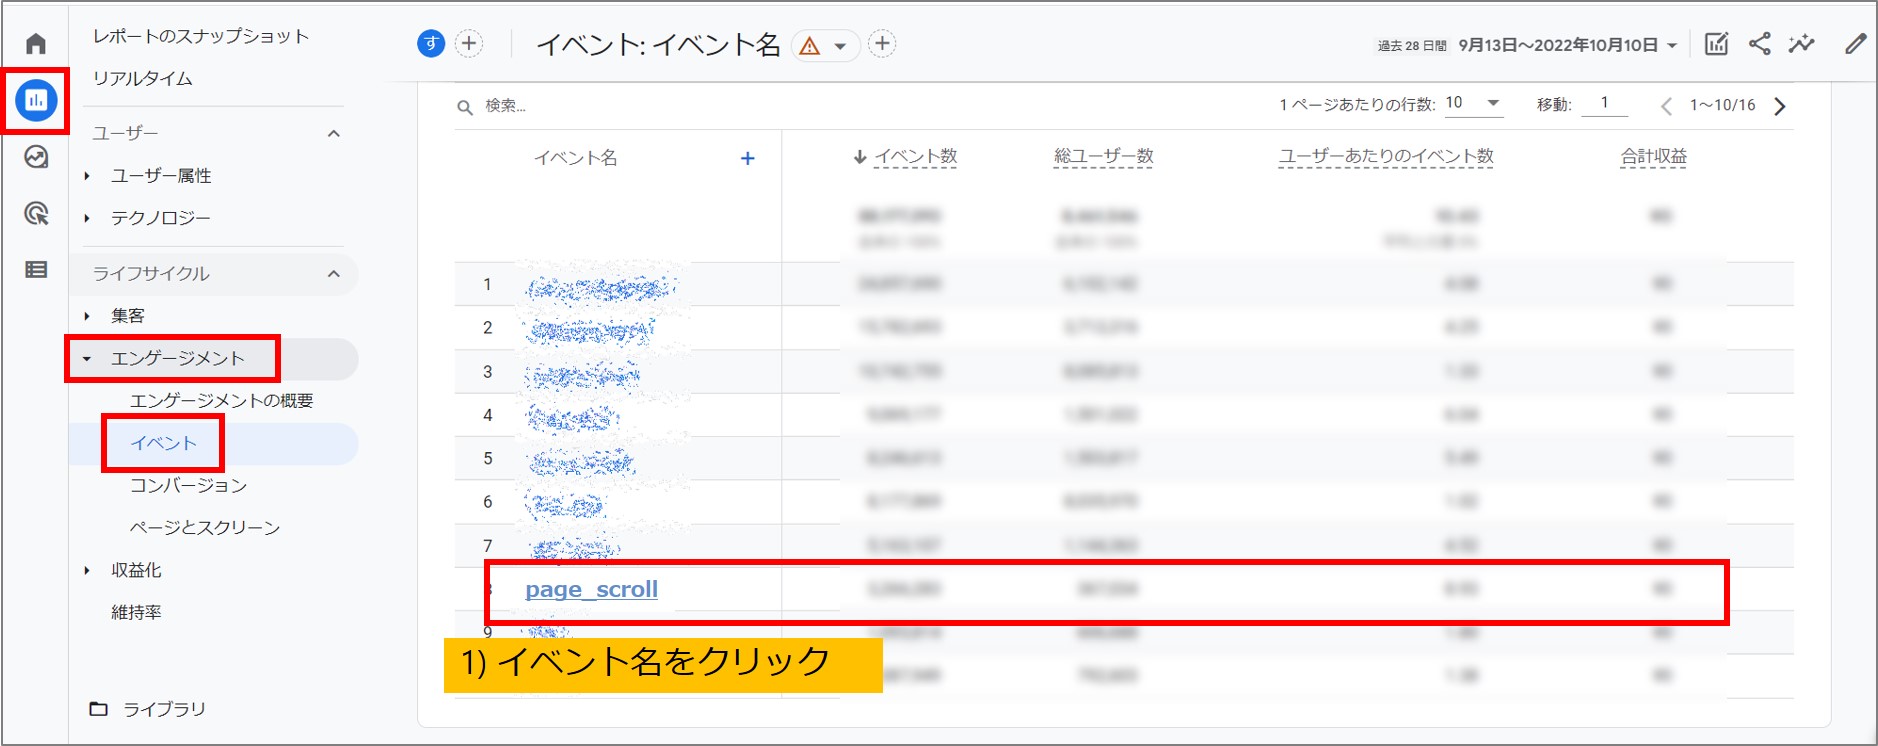The height and width of the screenshot is (746, 1878).
Task: Open the page_scroll event link
Action: point(592,589)
